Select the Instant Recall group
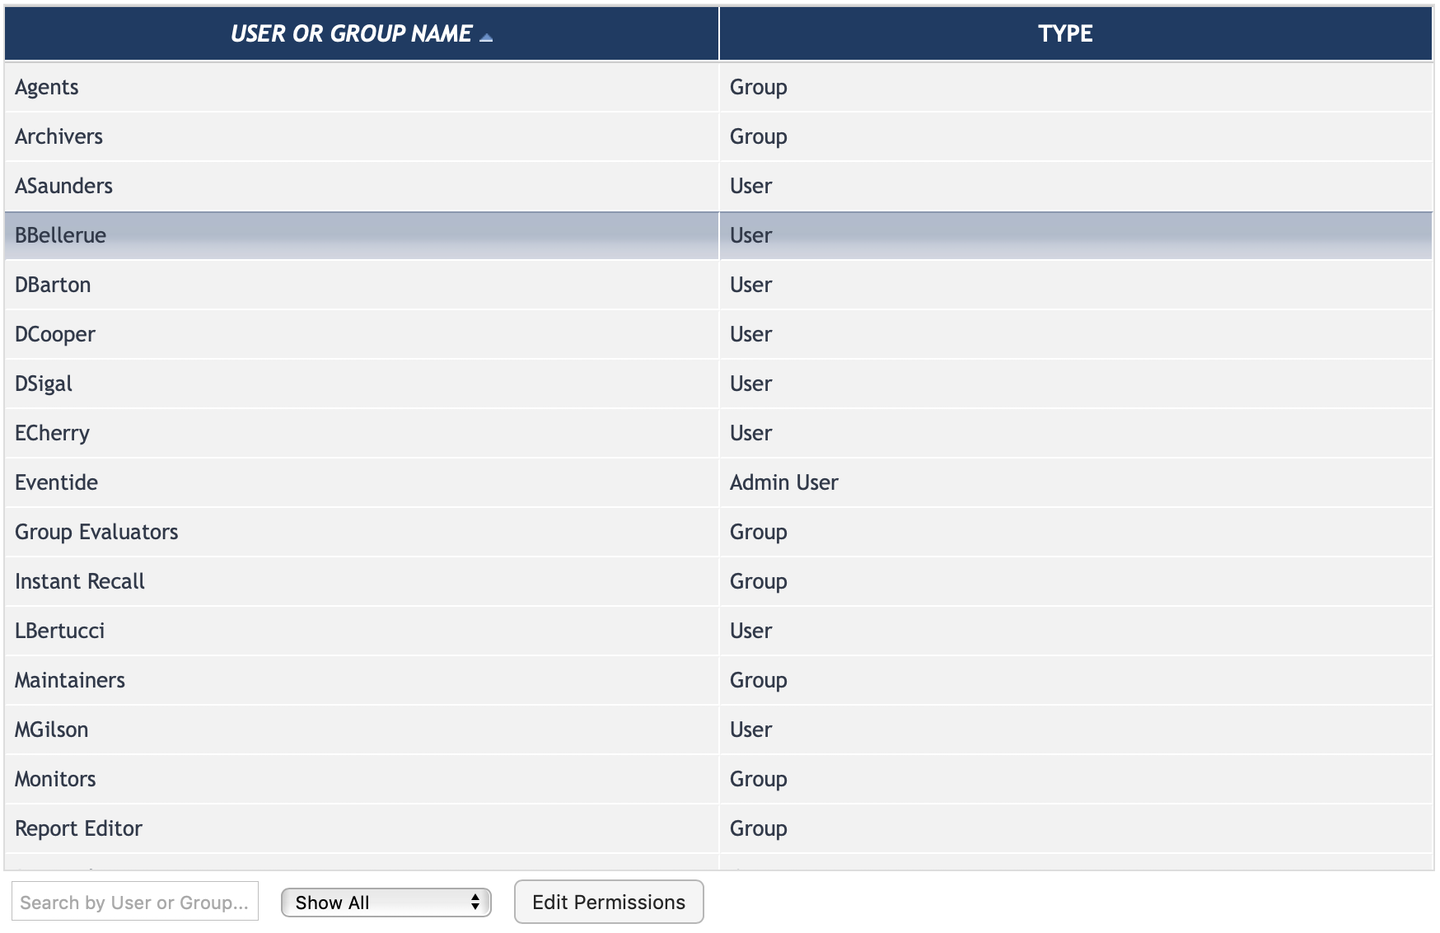Image resolution: width=1440 pixels, height=933 pixels. pos(80,582)
